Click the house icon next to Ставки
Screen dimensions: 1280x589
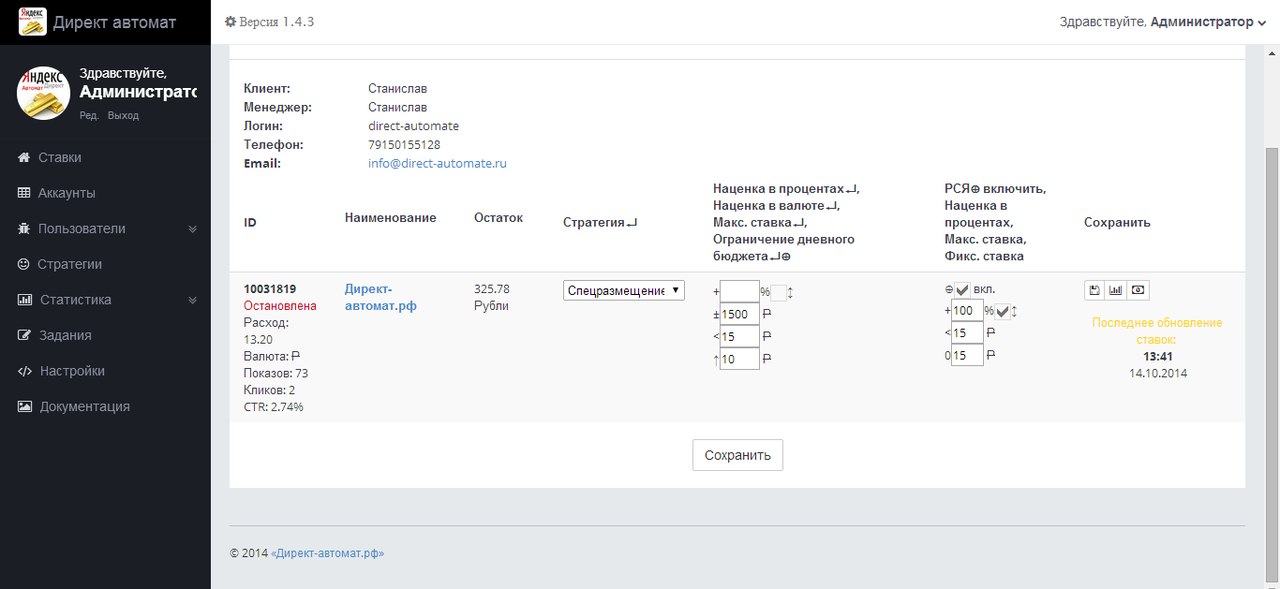(x=24, y=158)
